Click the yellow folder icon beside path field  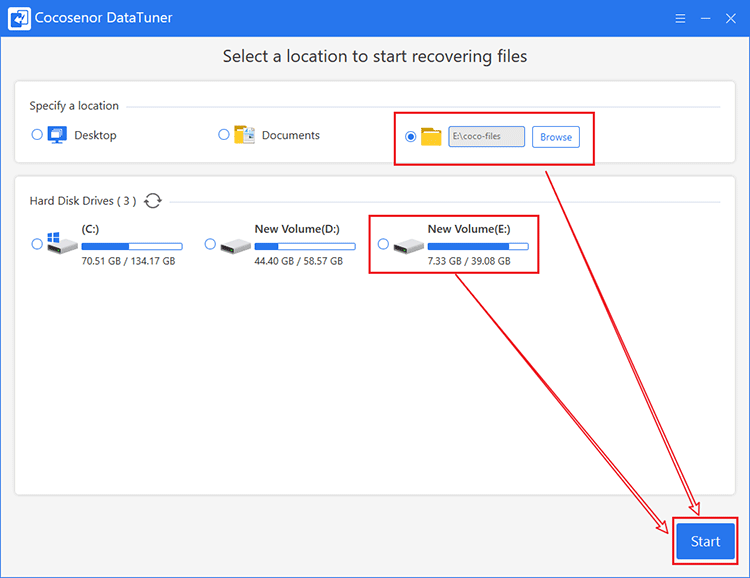(x=431, y=137)
